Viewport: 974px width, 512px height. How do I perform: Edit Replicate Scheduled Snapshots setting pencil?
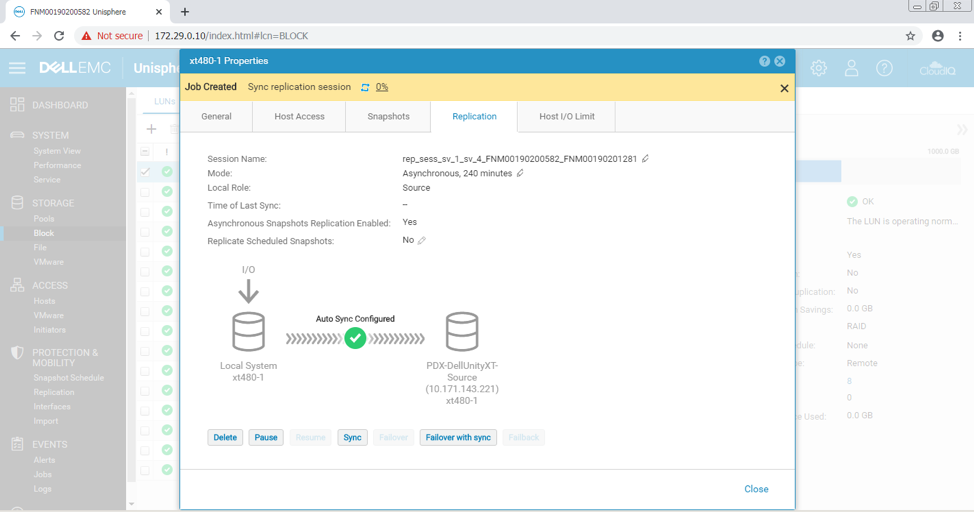(422, 241)
